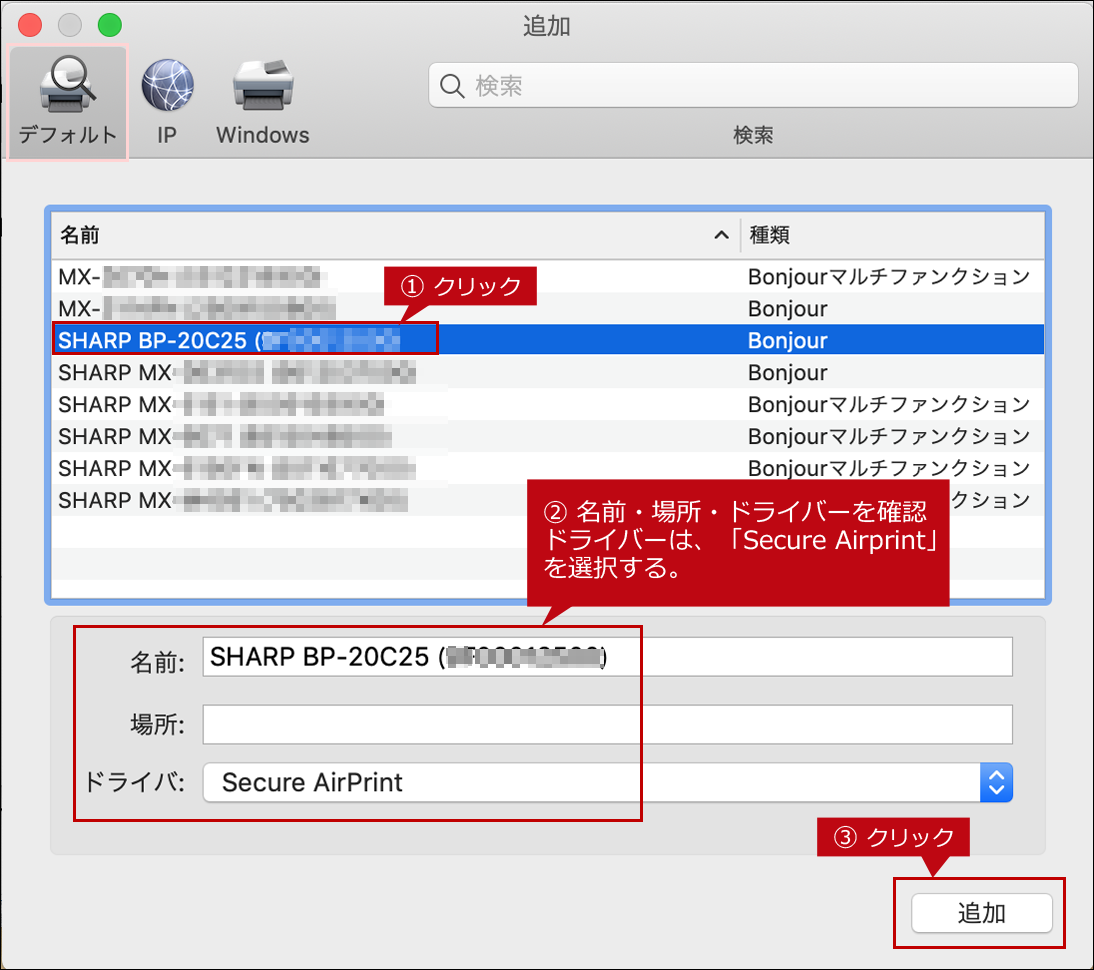Open the ドライバ Secure AirPrint dropdown
1094x970 pixels.
[x=607, y=782]
